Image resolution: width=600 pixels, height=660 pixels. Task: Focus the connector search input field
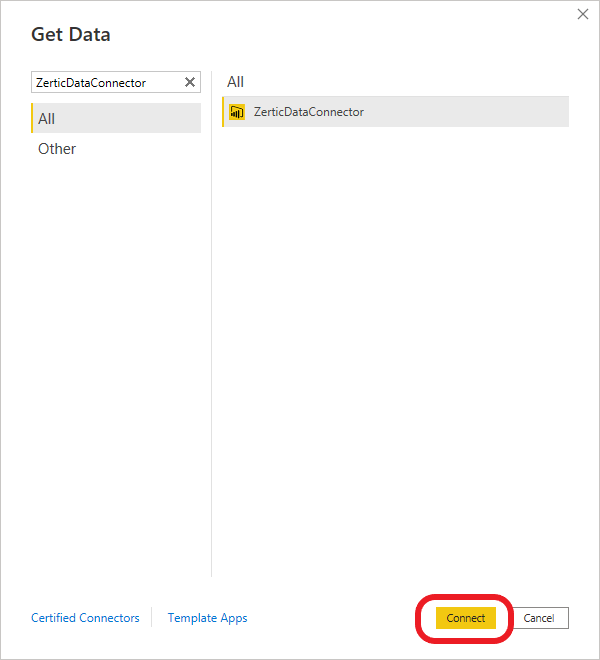(x=105, y=83)
